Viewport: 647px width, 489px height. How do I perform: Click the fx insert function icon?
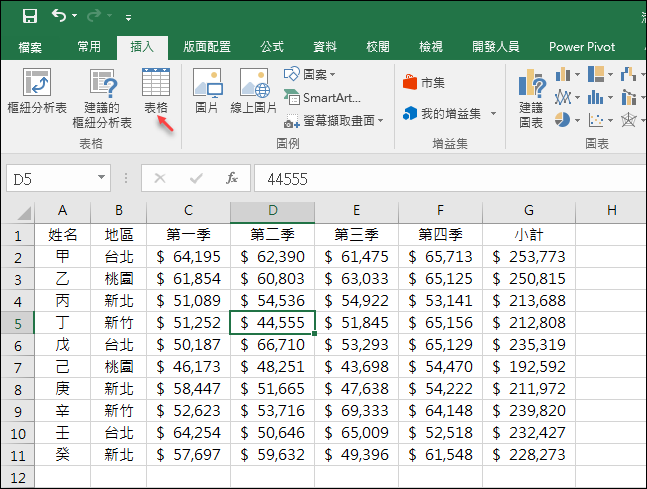231,178
